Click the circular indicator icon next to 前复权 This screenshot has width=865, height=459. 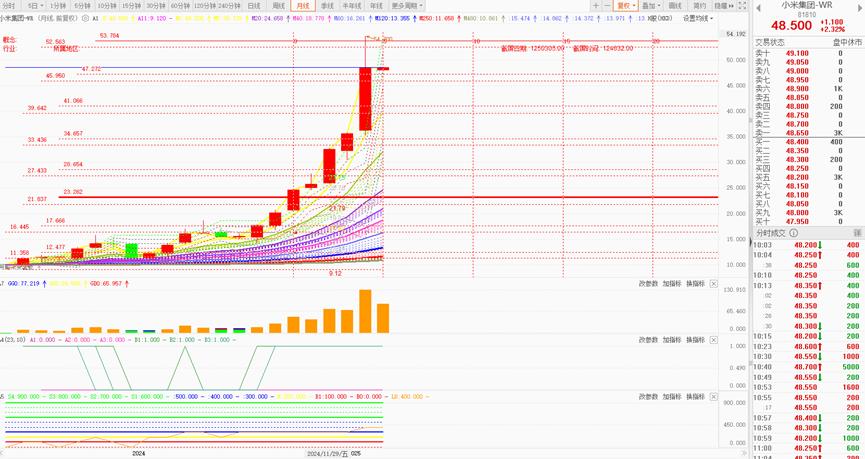tap(83, 18)
